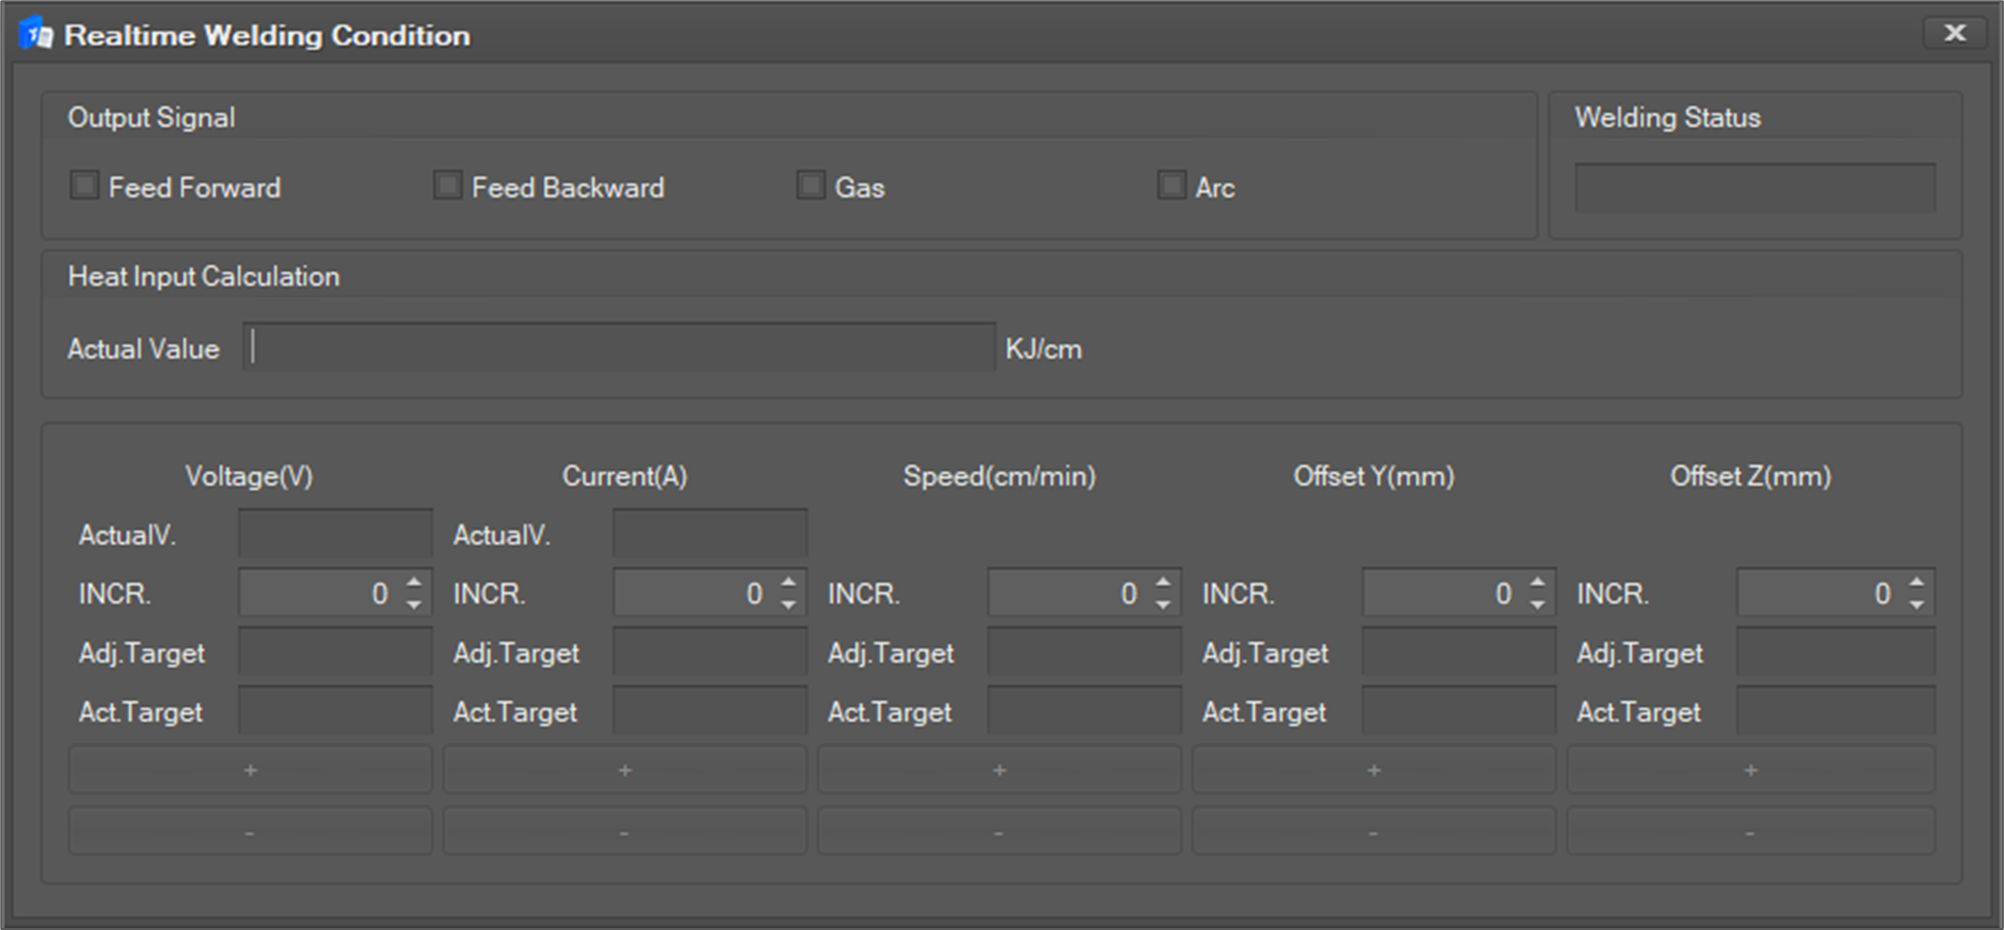Click the Current ActualV. field

(709, 534)
